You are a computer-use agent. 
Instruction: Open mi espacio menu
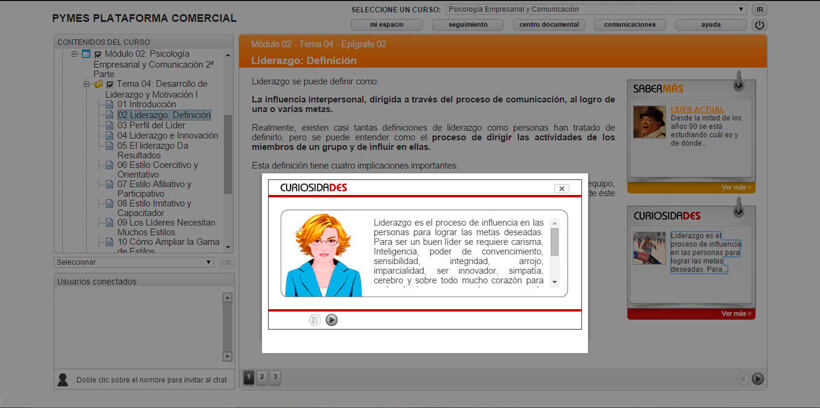(386, 25)
